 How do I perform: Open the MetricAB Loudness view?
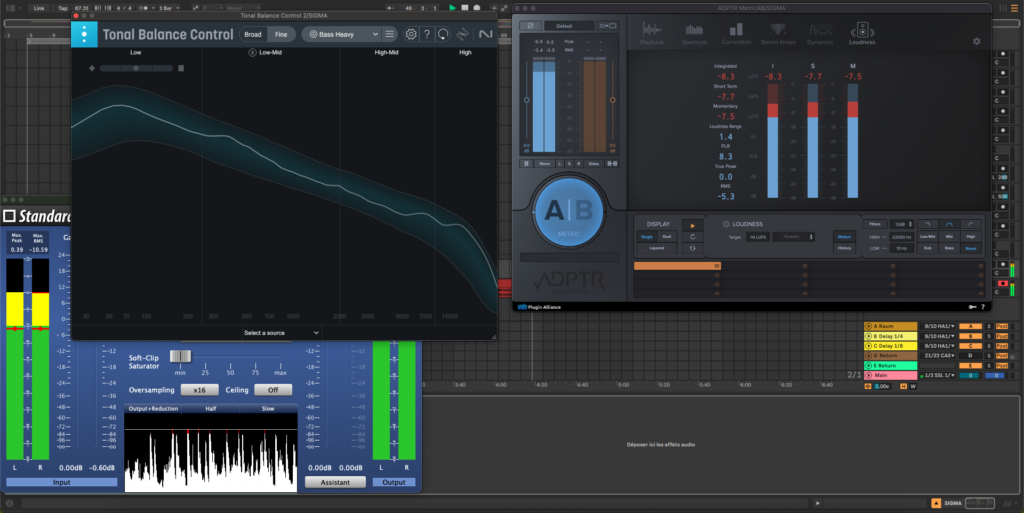(x=862, y=33)
